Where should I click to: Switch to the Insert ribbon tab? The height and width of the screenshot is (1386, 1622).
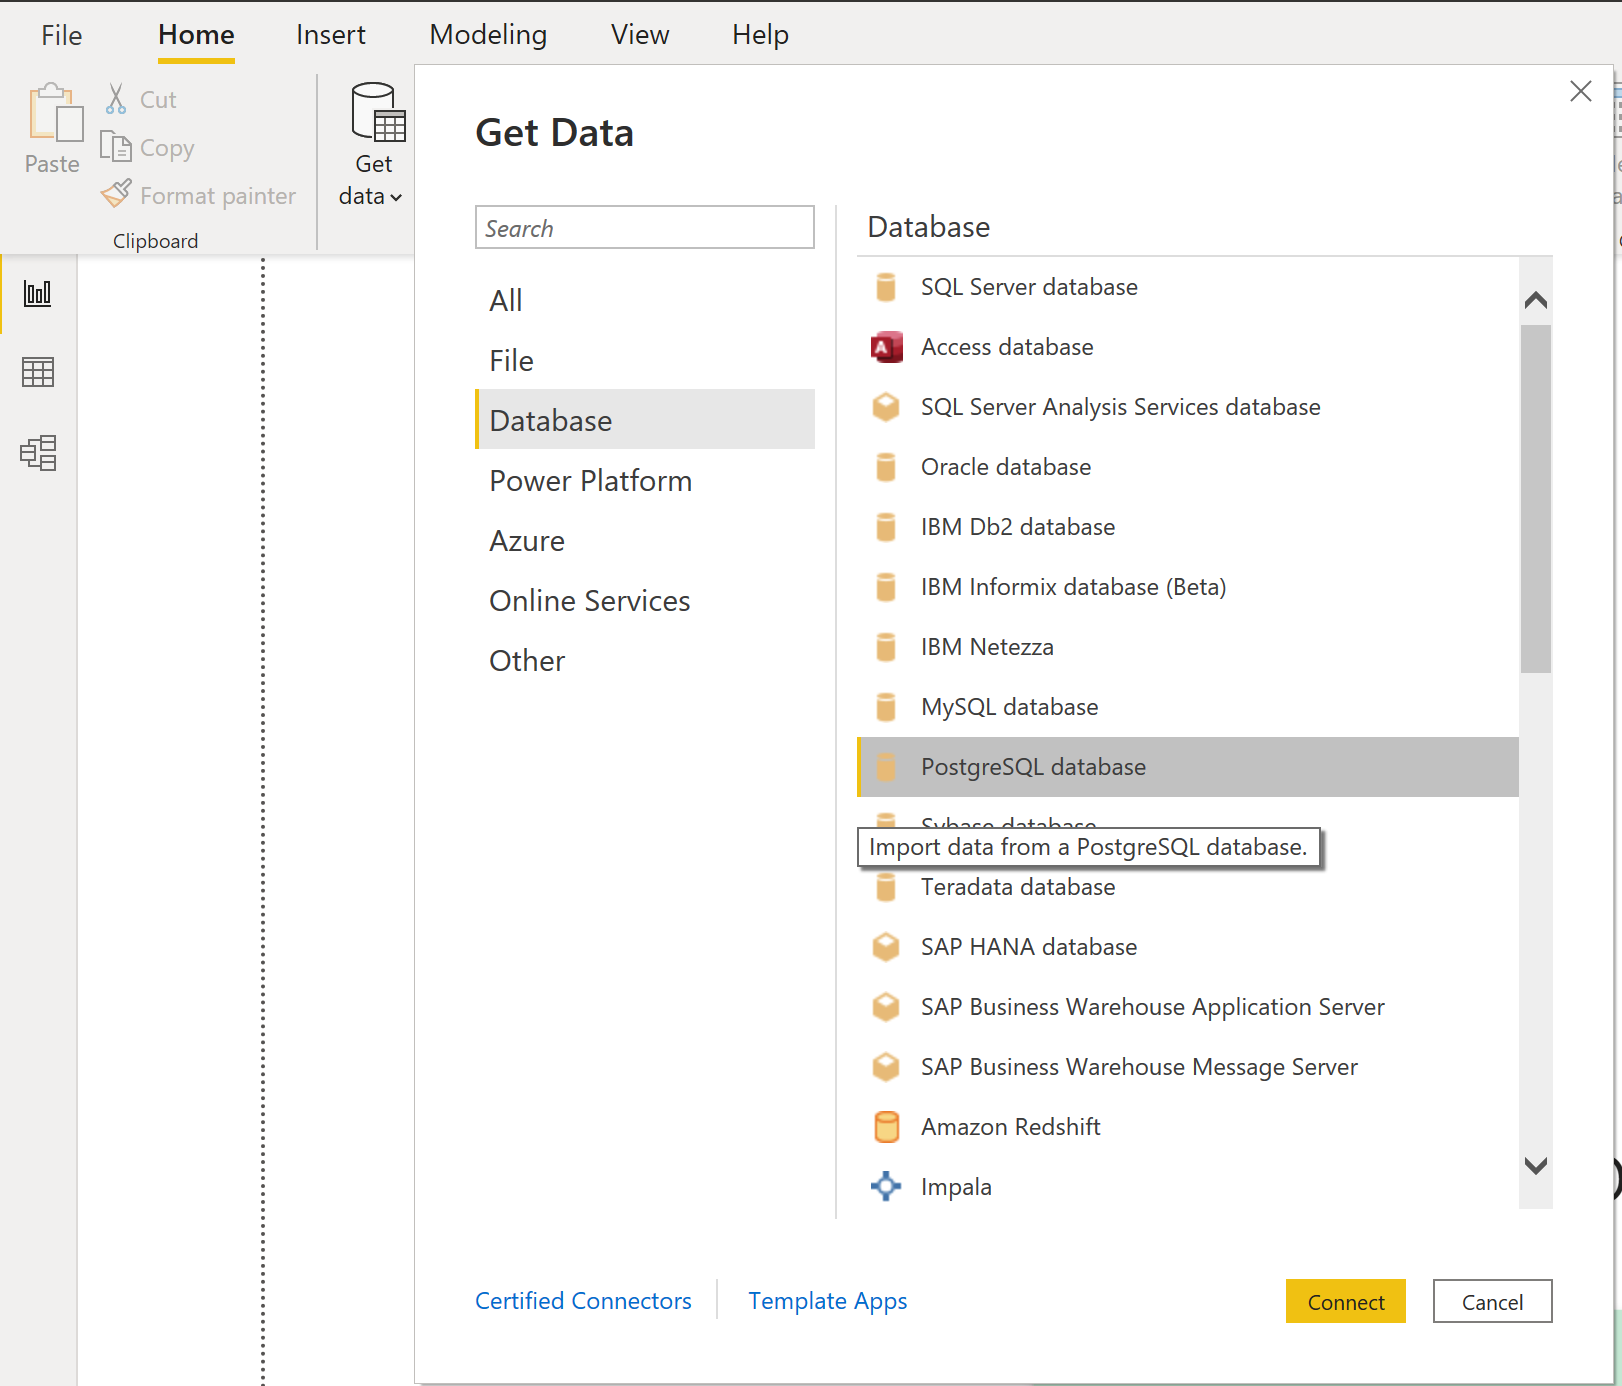pos(330,35)
